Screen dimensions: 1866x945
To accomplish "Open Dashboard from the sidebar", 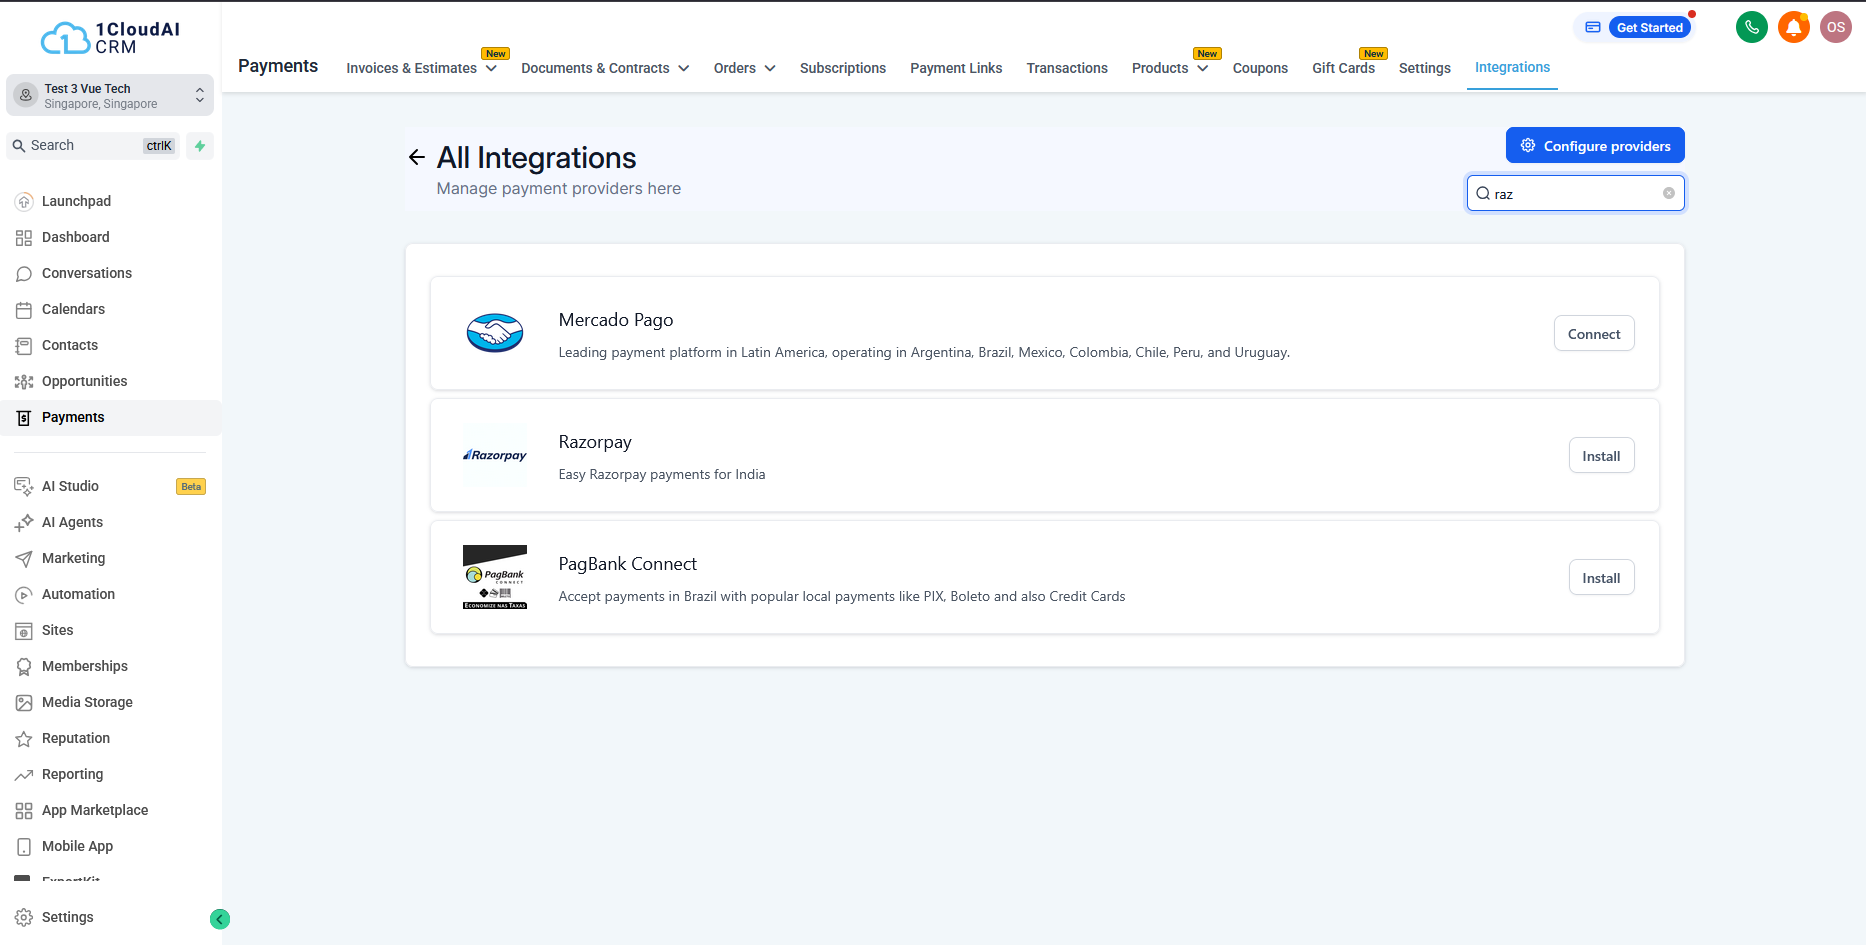I will pyautogui.click(x=76, y=237).
